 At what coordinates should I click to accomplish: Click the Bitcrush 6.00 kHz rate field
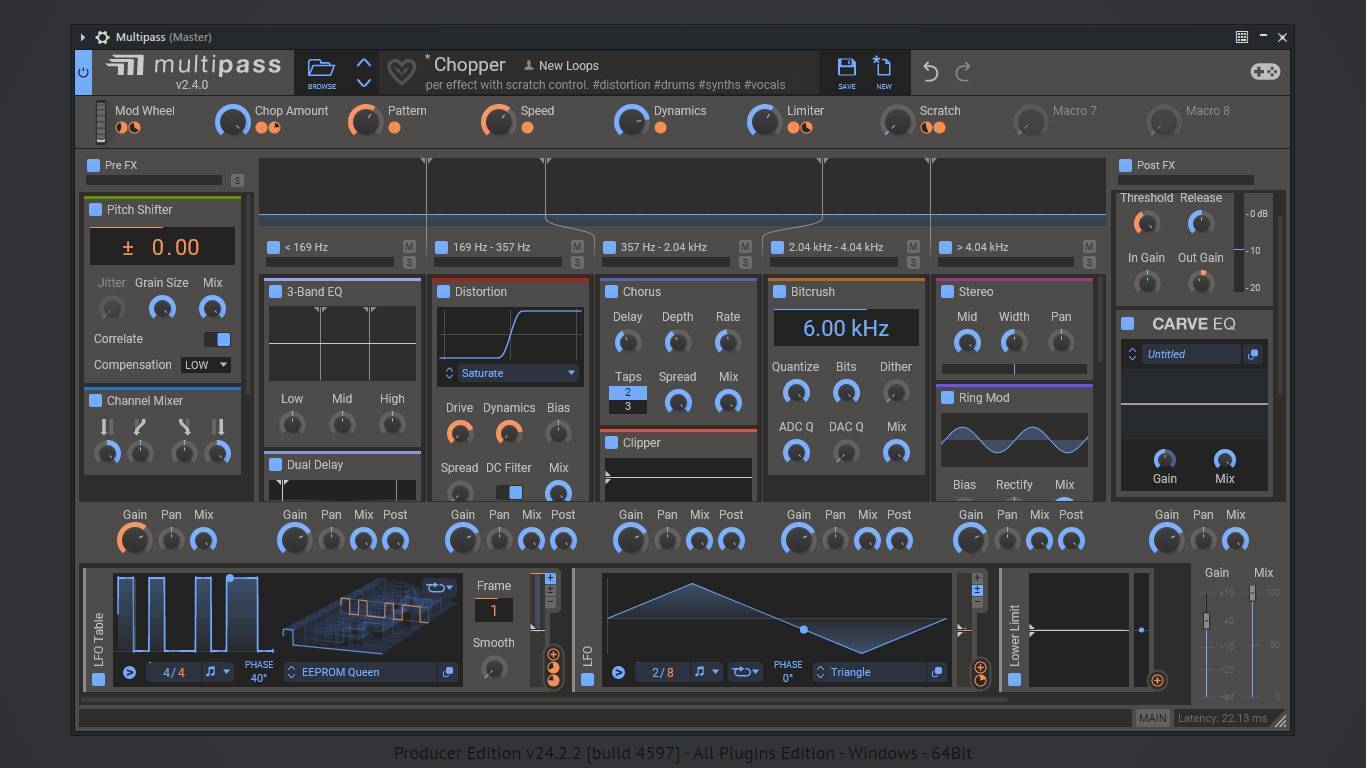pyautogui.click(x=846, y=328)
